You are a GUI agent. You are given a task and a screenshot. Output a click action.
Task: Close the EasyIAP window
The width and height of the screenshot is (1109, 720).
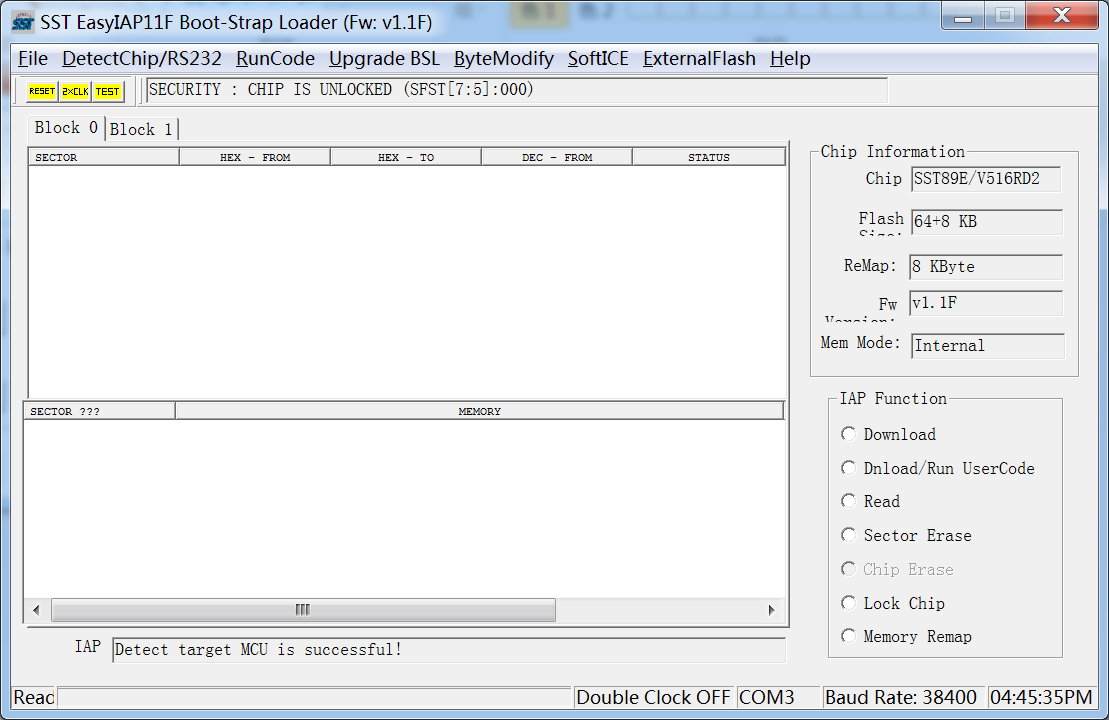coord(1061,16)
